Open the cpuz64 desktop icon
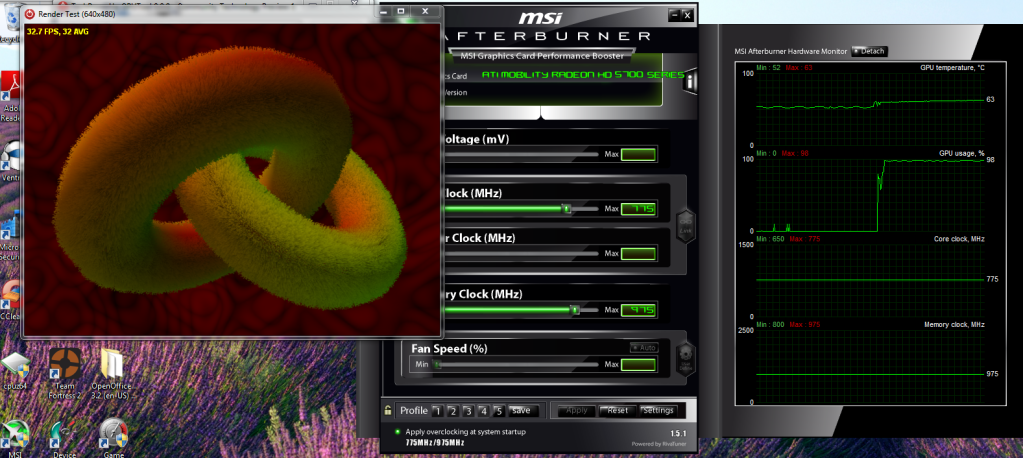1023x458 pixels. coord(15,371)
